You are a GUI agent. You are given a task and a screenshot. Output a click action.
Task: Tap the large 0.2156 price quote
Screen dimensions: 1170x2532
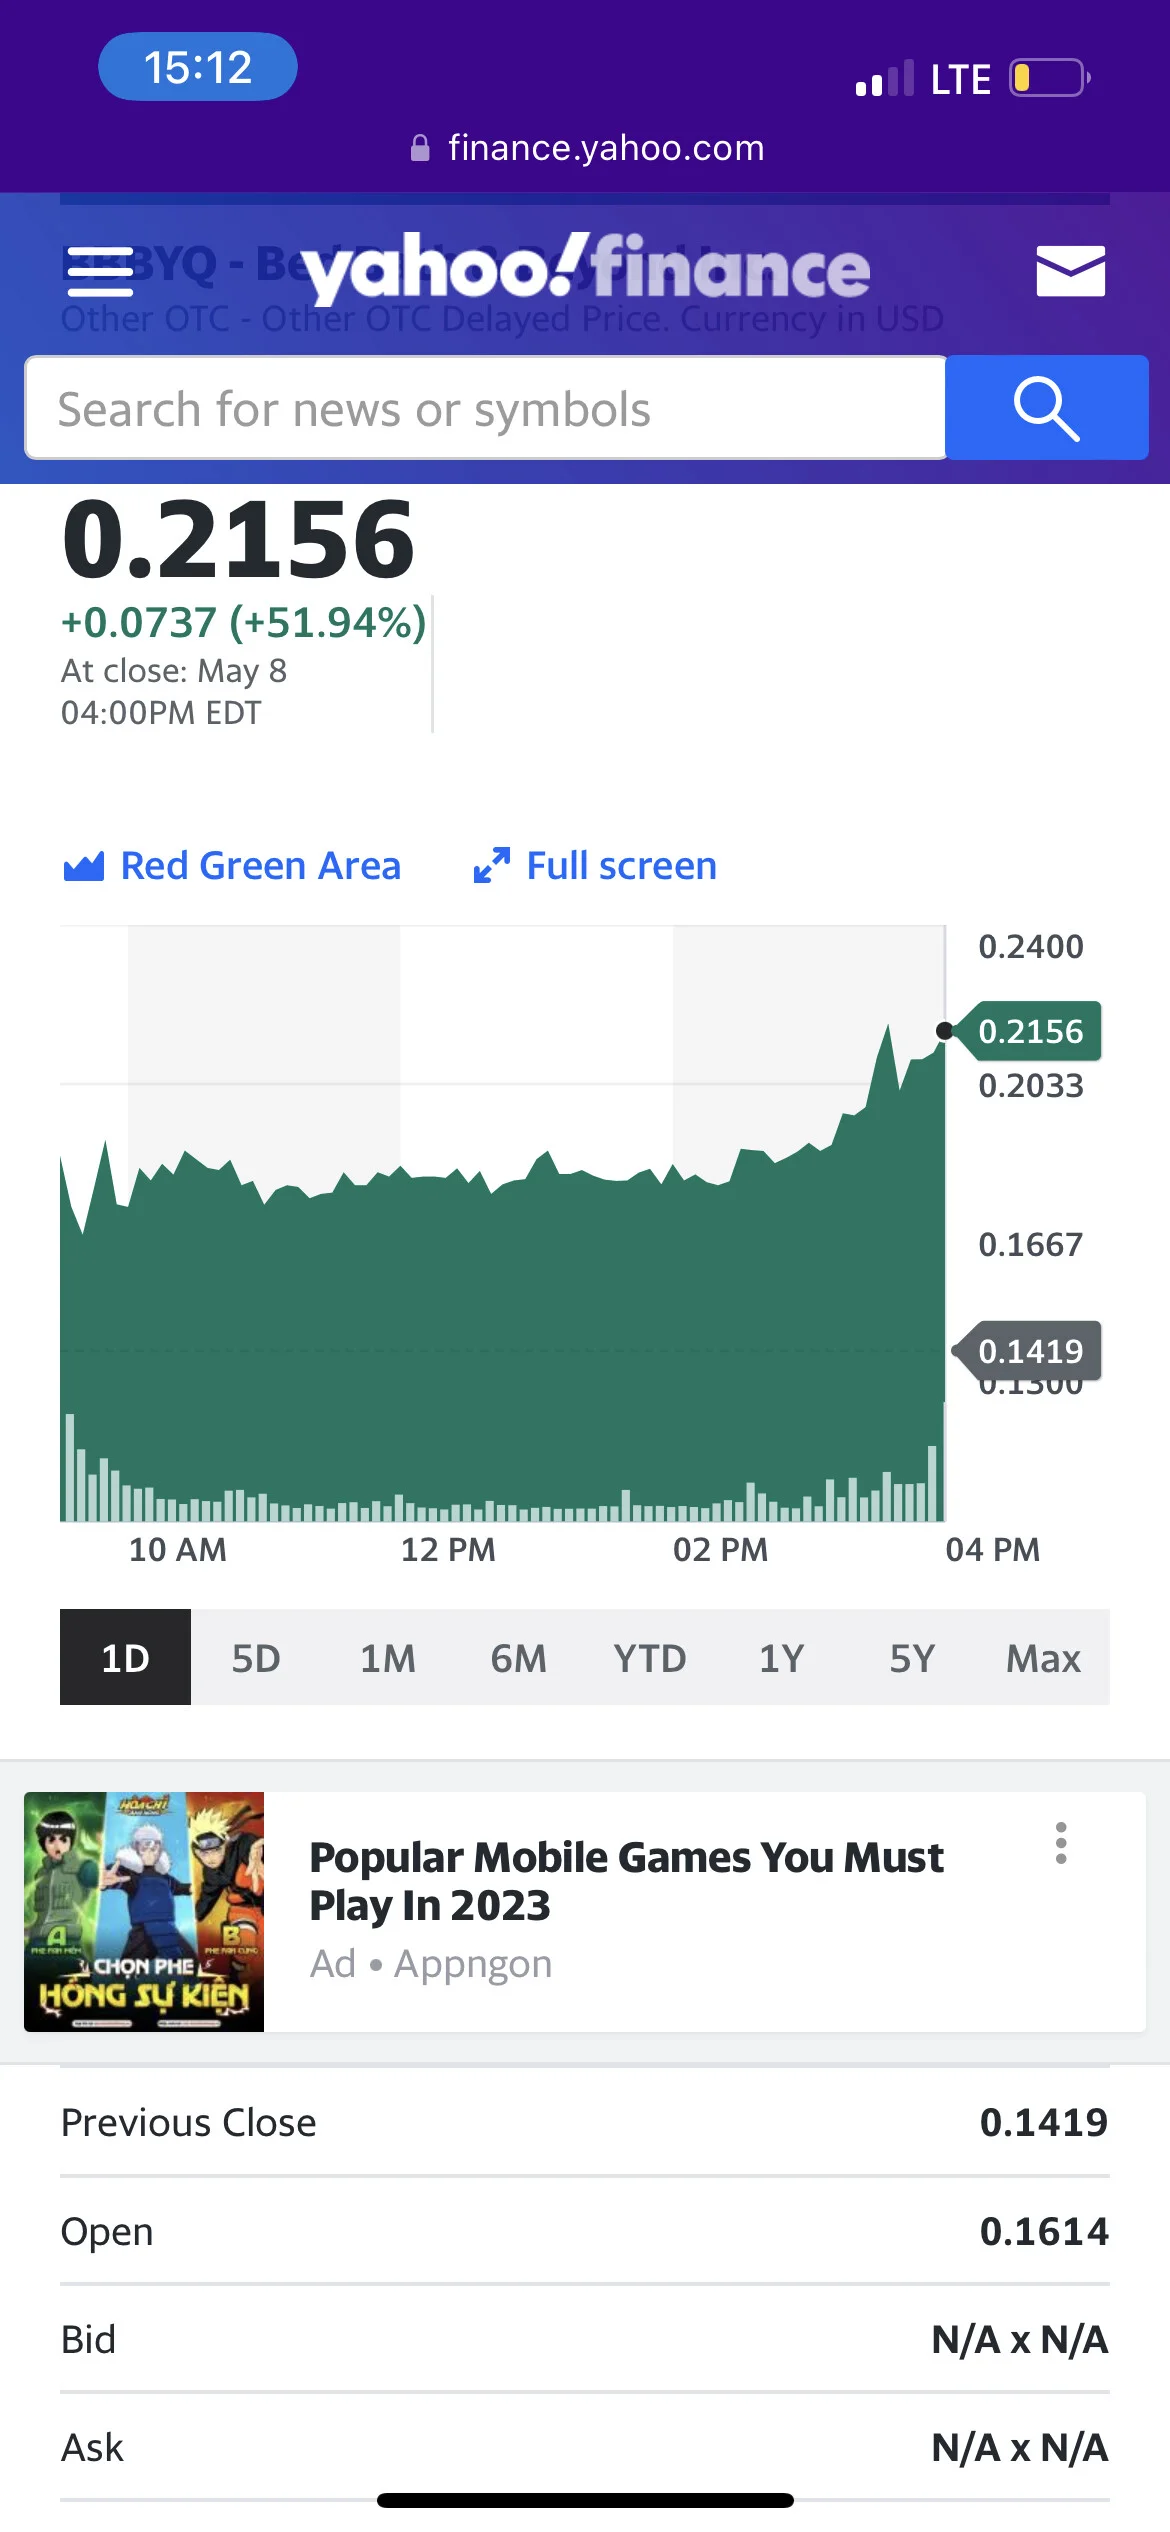(238, 540)
